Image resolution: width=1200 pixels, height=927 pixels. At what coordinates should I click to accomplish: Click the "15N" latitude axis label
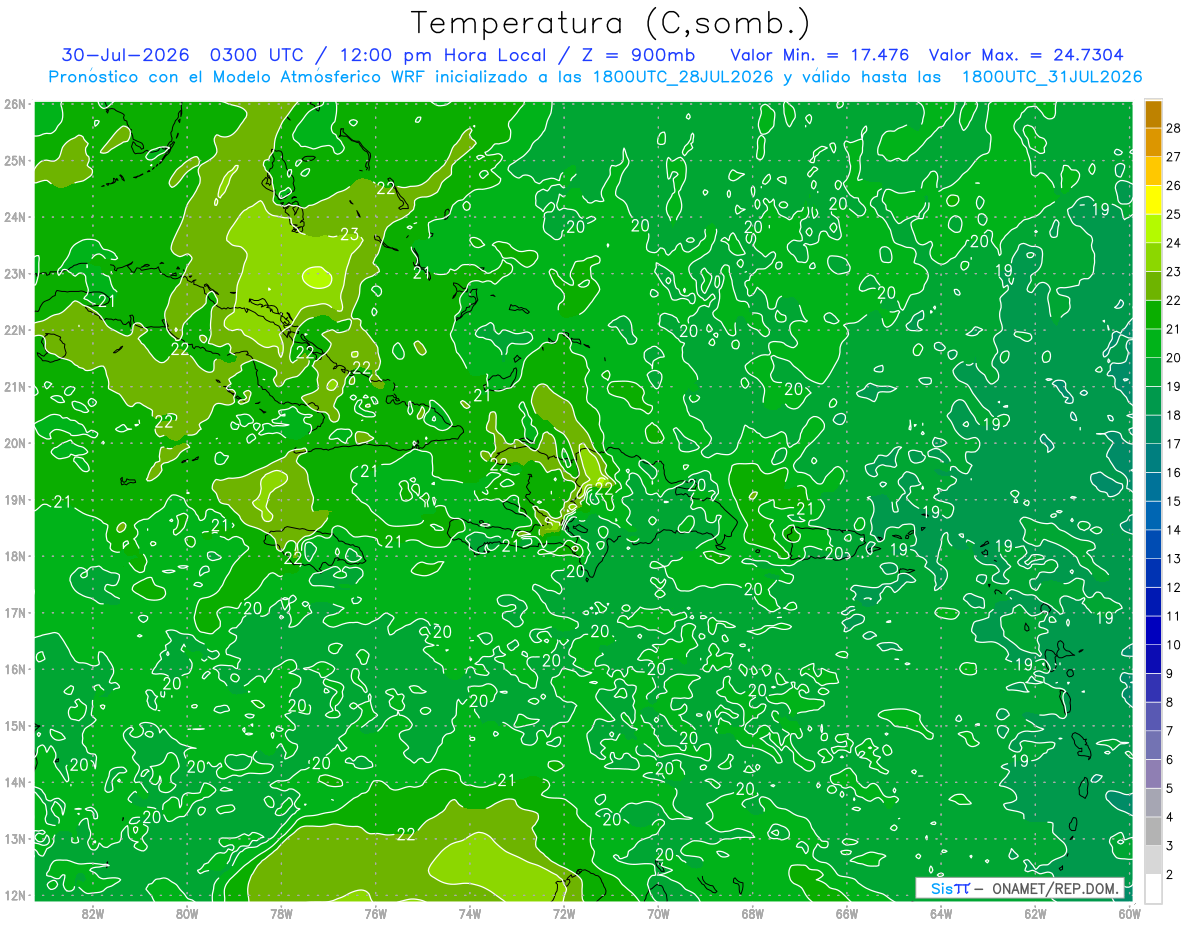pyautogui.click(x=14, y=725)
